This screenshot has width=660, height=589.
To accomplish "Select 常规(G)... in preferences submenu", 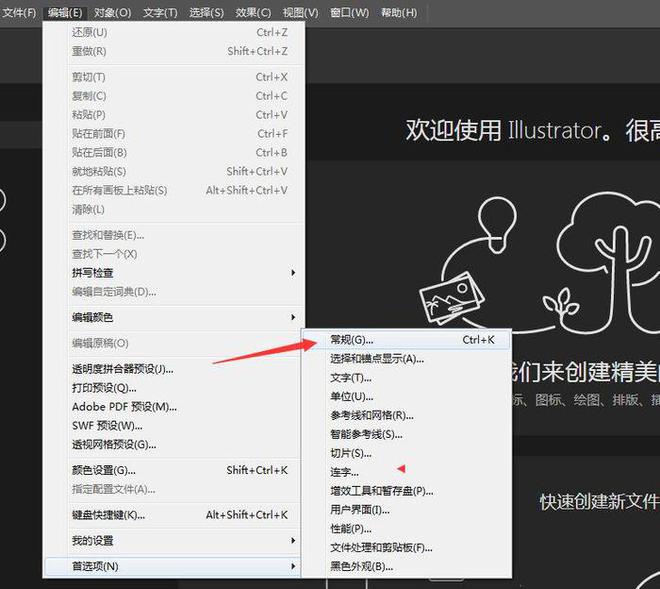I will coord(407,340).
